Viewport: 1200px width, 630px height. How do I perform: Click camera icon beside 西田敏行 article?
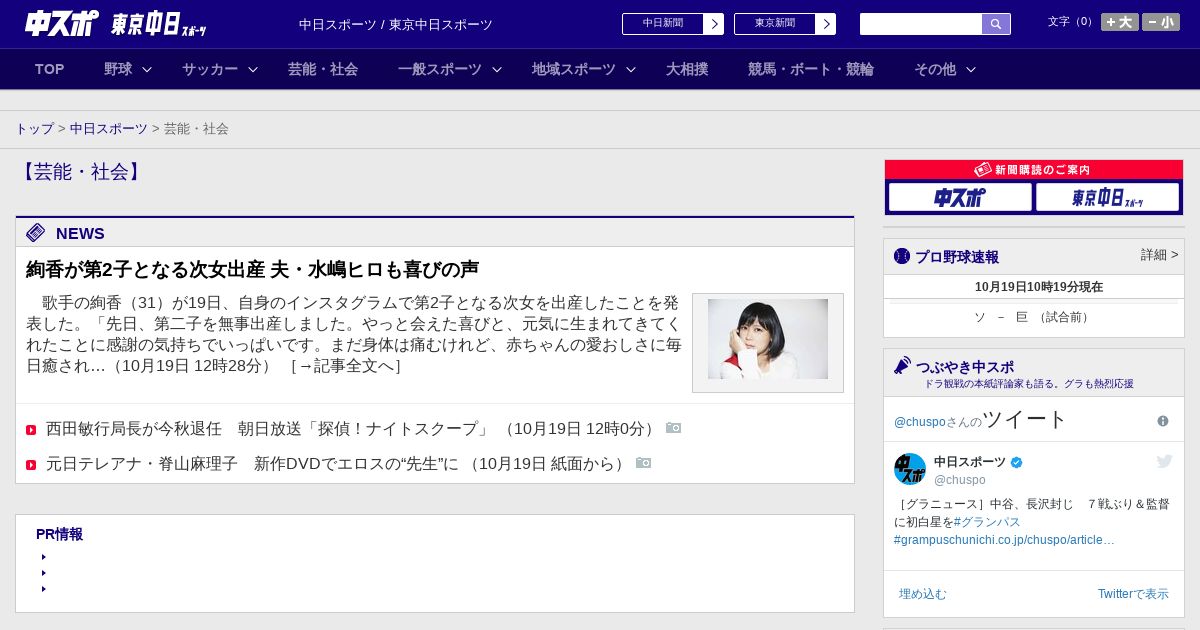(674, 428)
